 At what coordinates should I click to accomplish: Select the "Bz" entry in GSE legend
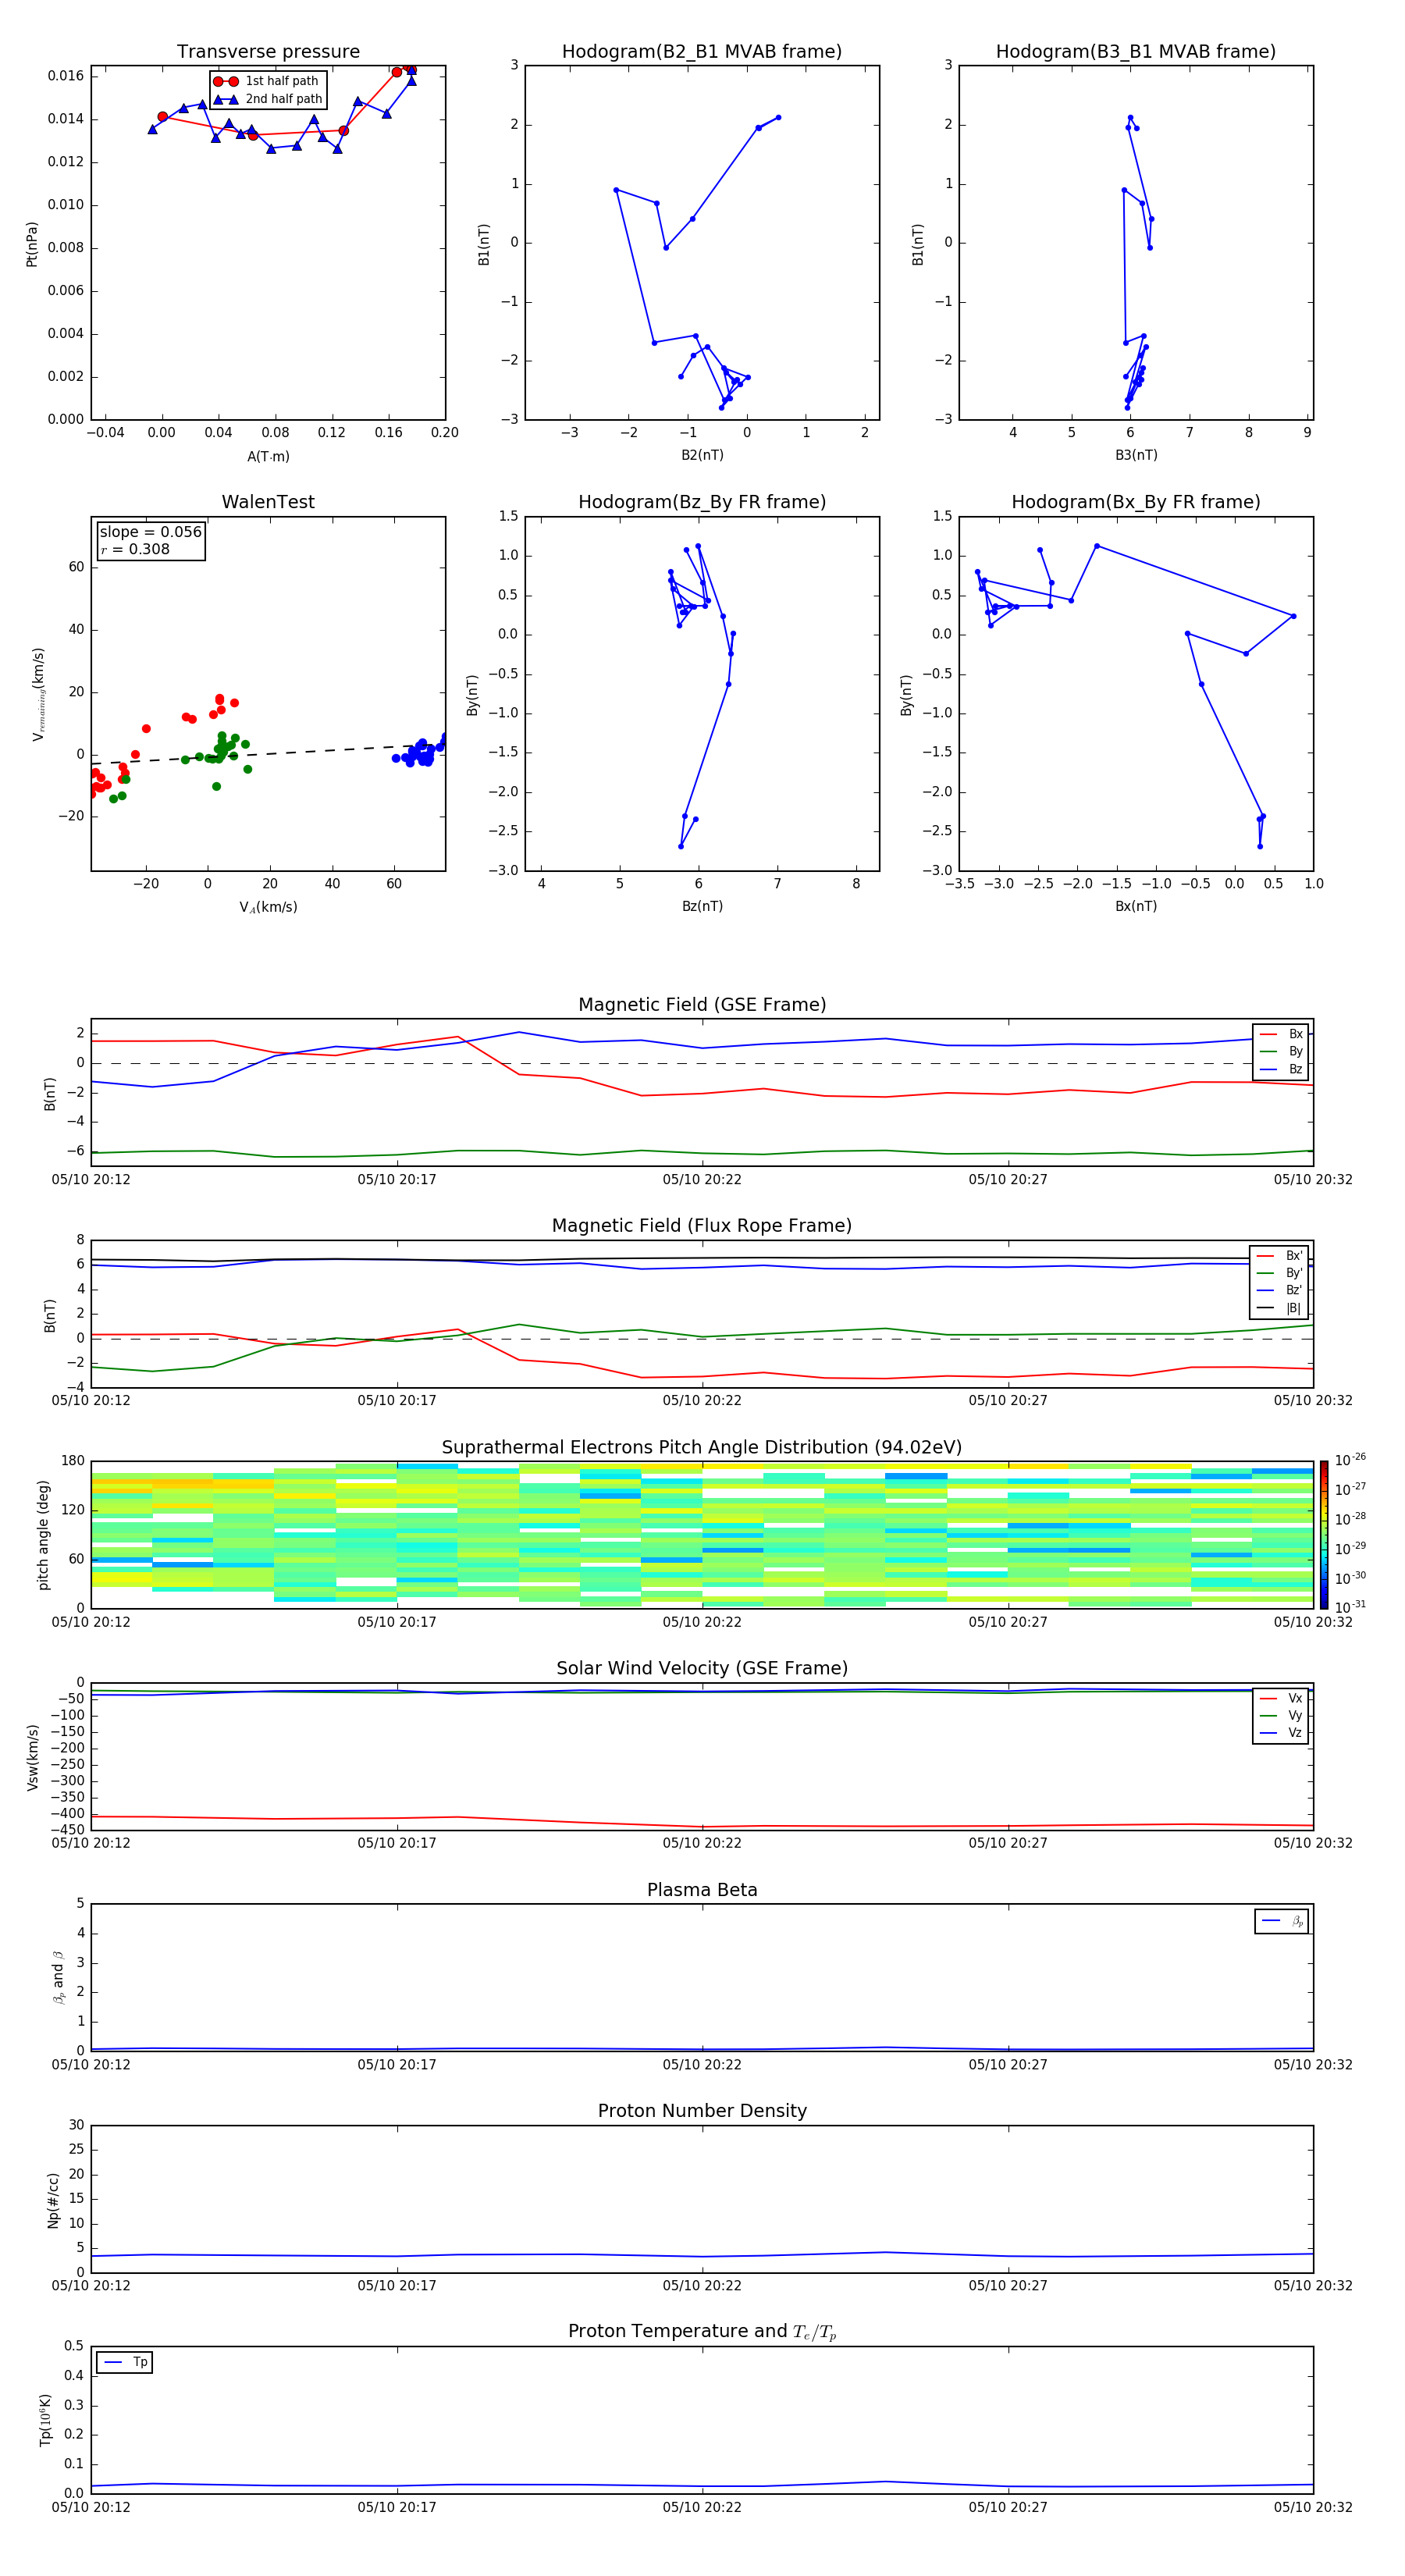pyautogui.click(x=1281, y=1069)
